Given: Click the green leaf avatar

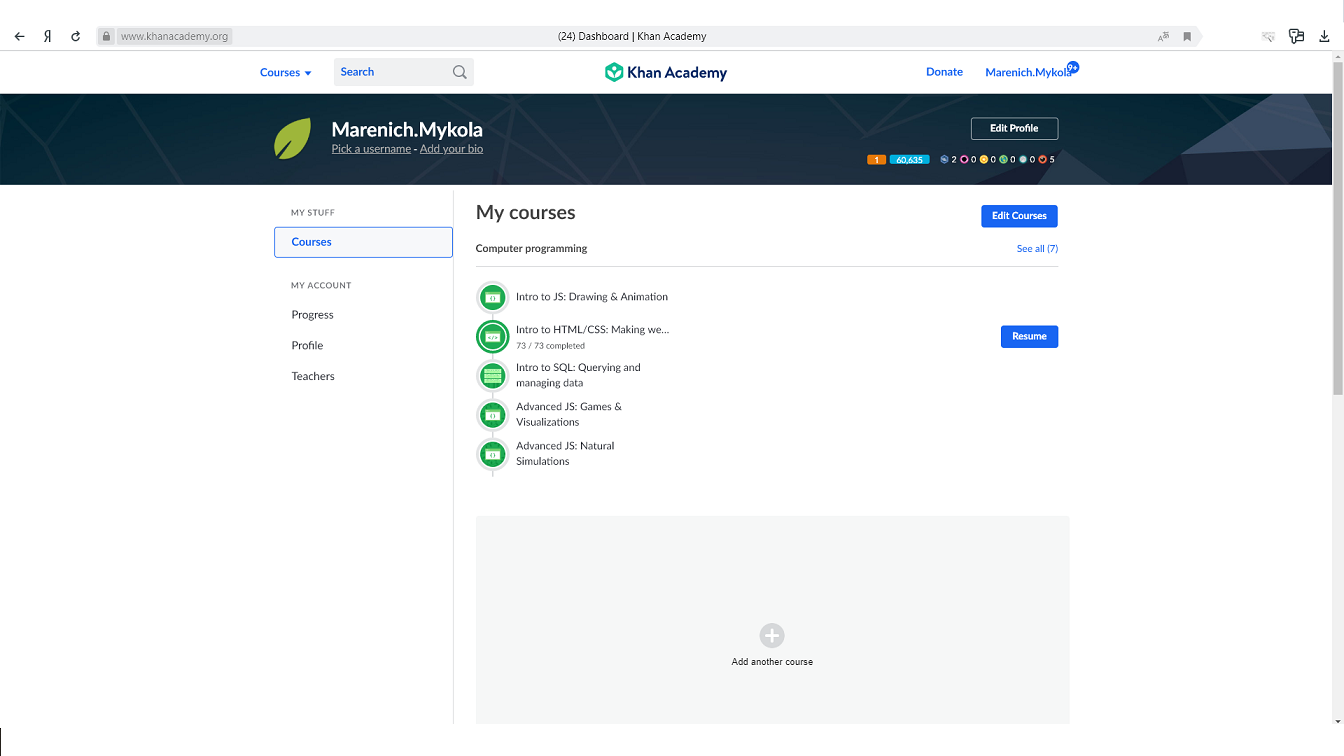Looking at the screenshot, I should tap(292, 139).
